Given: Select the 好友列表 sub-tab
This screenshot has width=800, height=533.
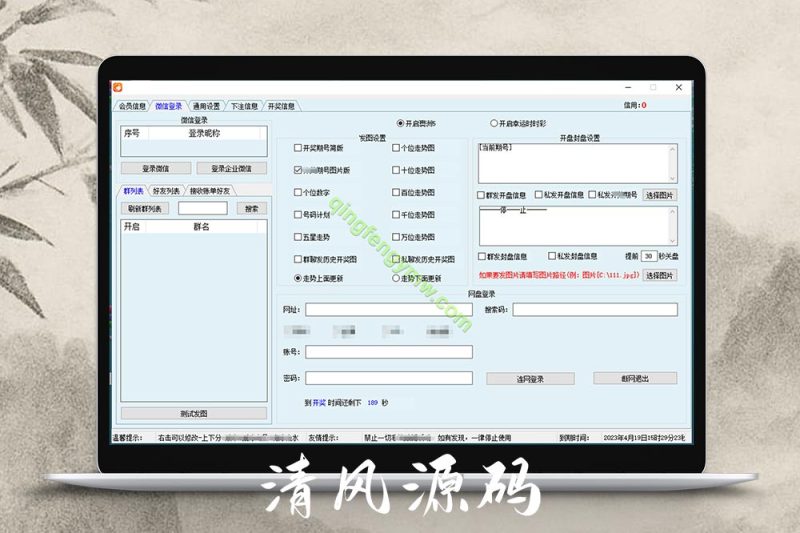Looking at the screenshot, I should click(166, 190).
